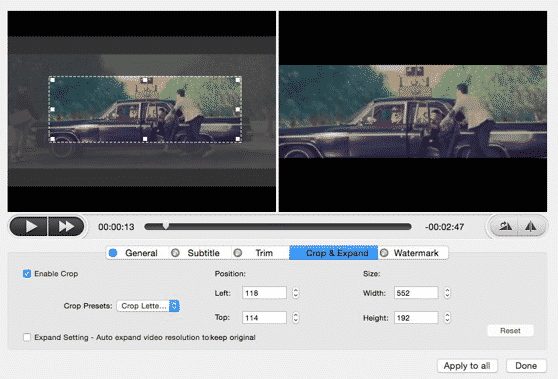Select the top-left crop handle
The width and height of the screenshot is (558, 379).
[52, 80]
